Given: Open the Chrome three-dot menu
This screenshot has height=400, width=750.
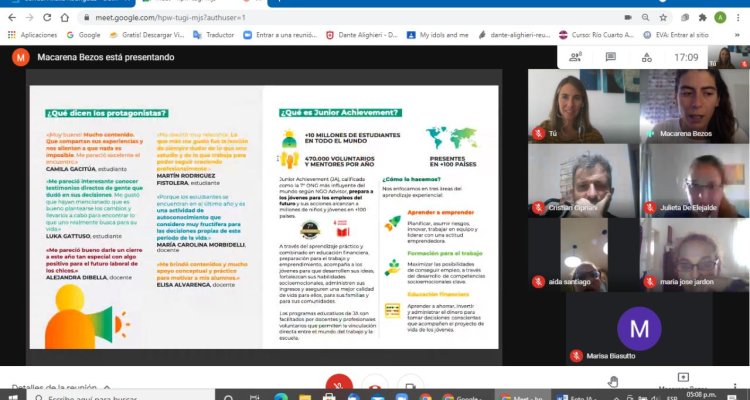Looking at the screenshot, I should point(739,18).
